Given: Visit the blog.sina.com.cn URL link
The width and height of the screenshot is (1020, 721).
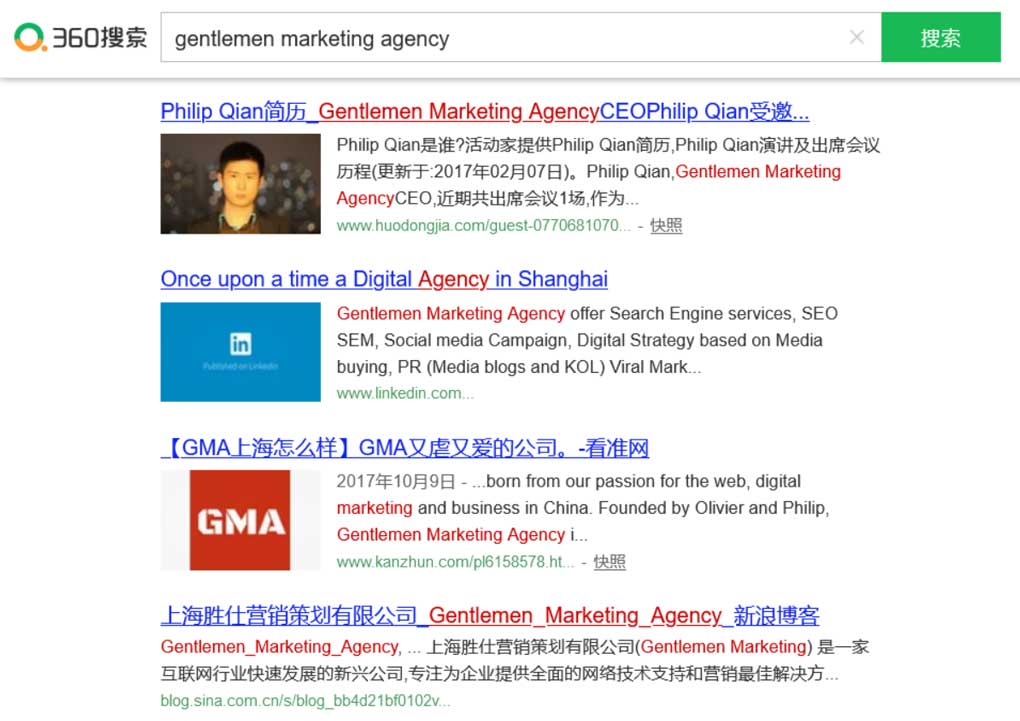Looking at the screenshot, I should (x=305, y=701).
